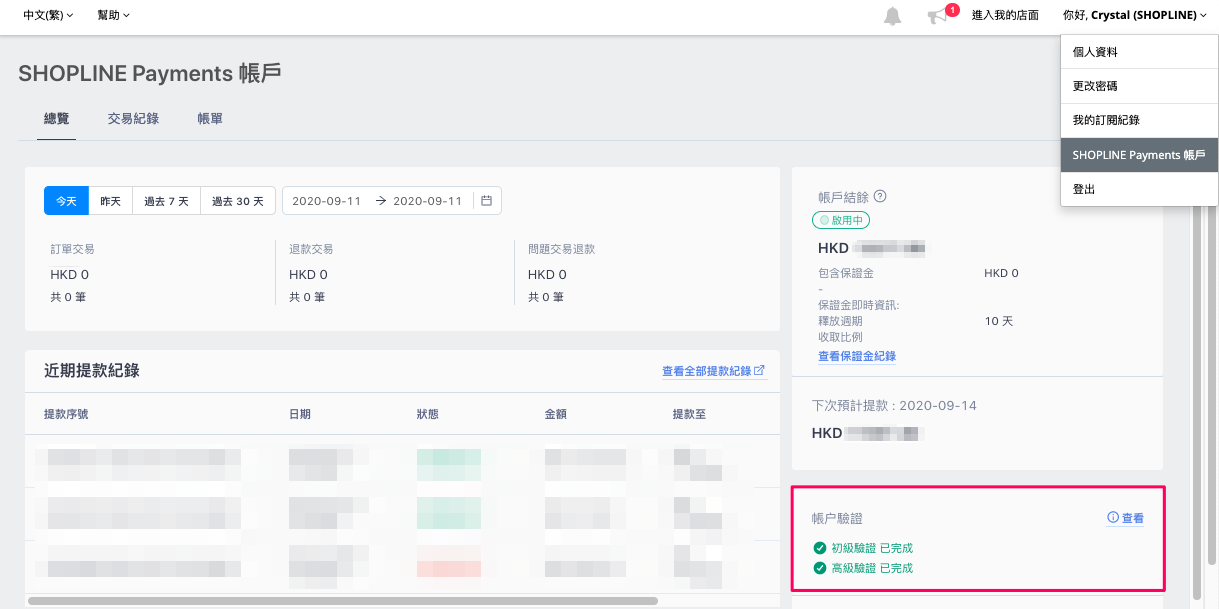Click help icon next to 帳戶結餘
The image size is (1219, 609).
click(x=880, y=197)
